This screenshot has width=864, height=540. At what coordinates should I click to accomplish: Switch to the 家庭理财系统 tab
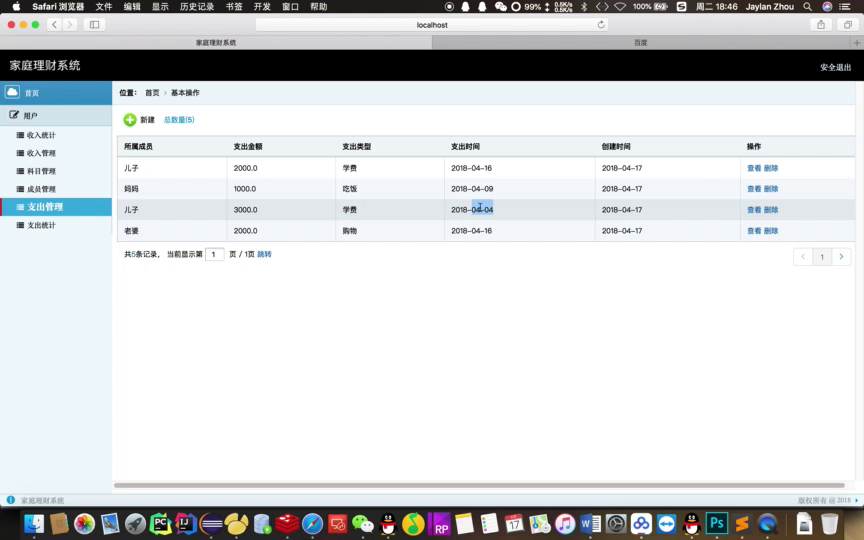(x=216, y=42)
